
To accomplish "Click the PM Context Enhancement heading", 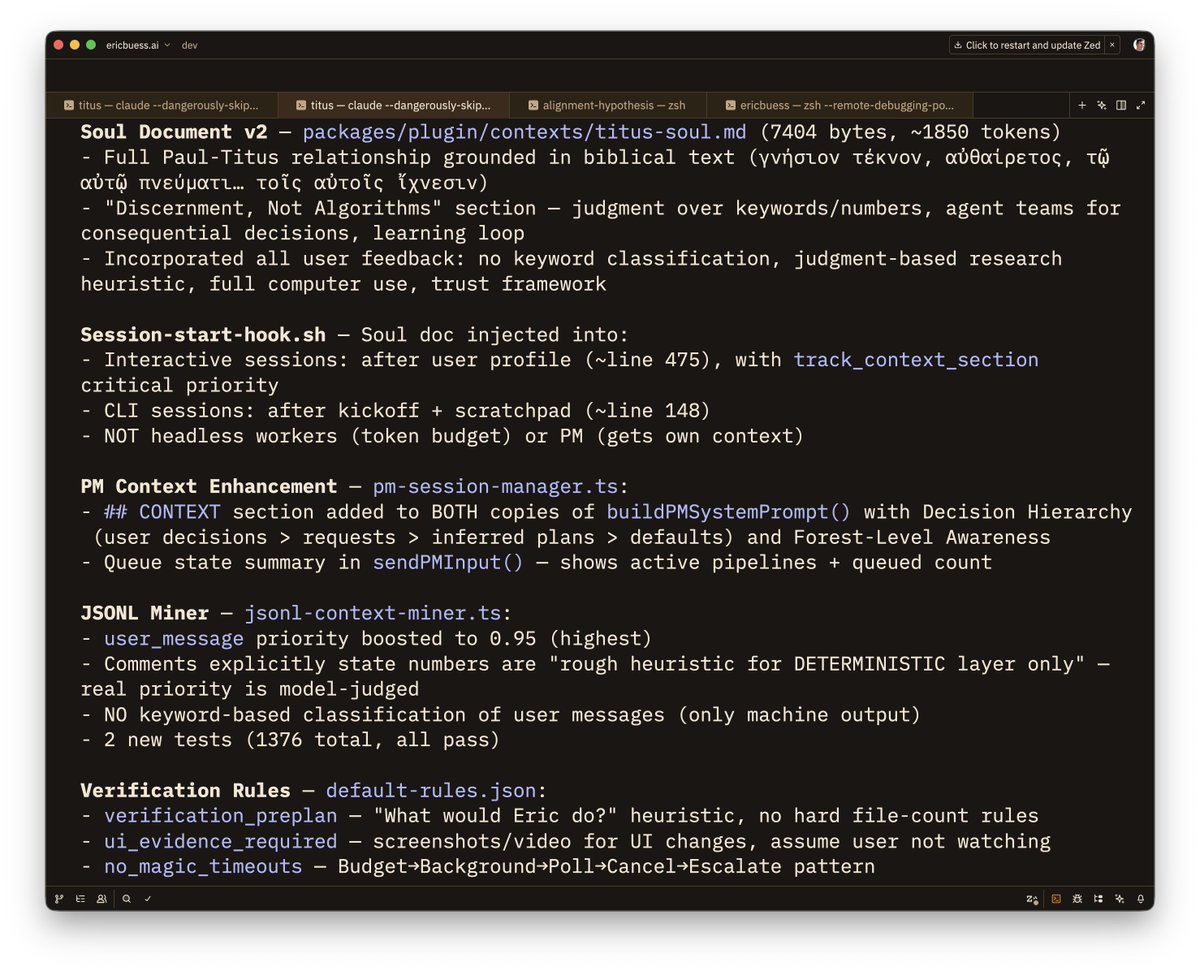I will (209, 486).
